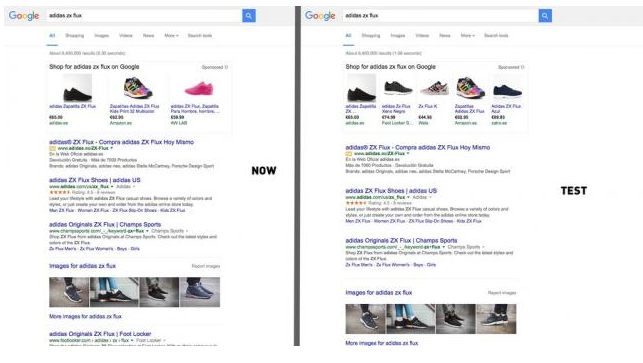Click 'Report images' on NOW page
This screenshot has width=643, height=363.
click(205, 266)
